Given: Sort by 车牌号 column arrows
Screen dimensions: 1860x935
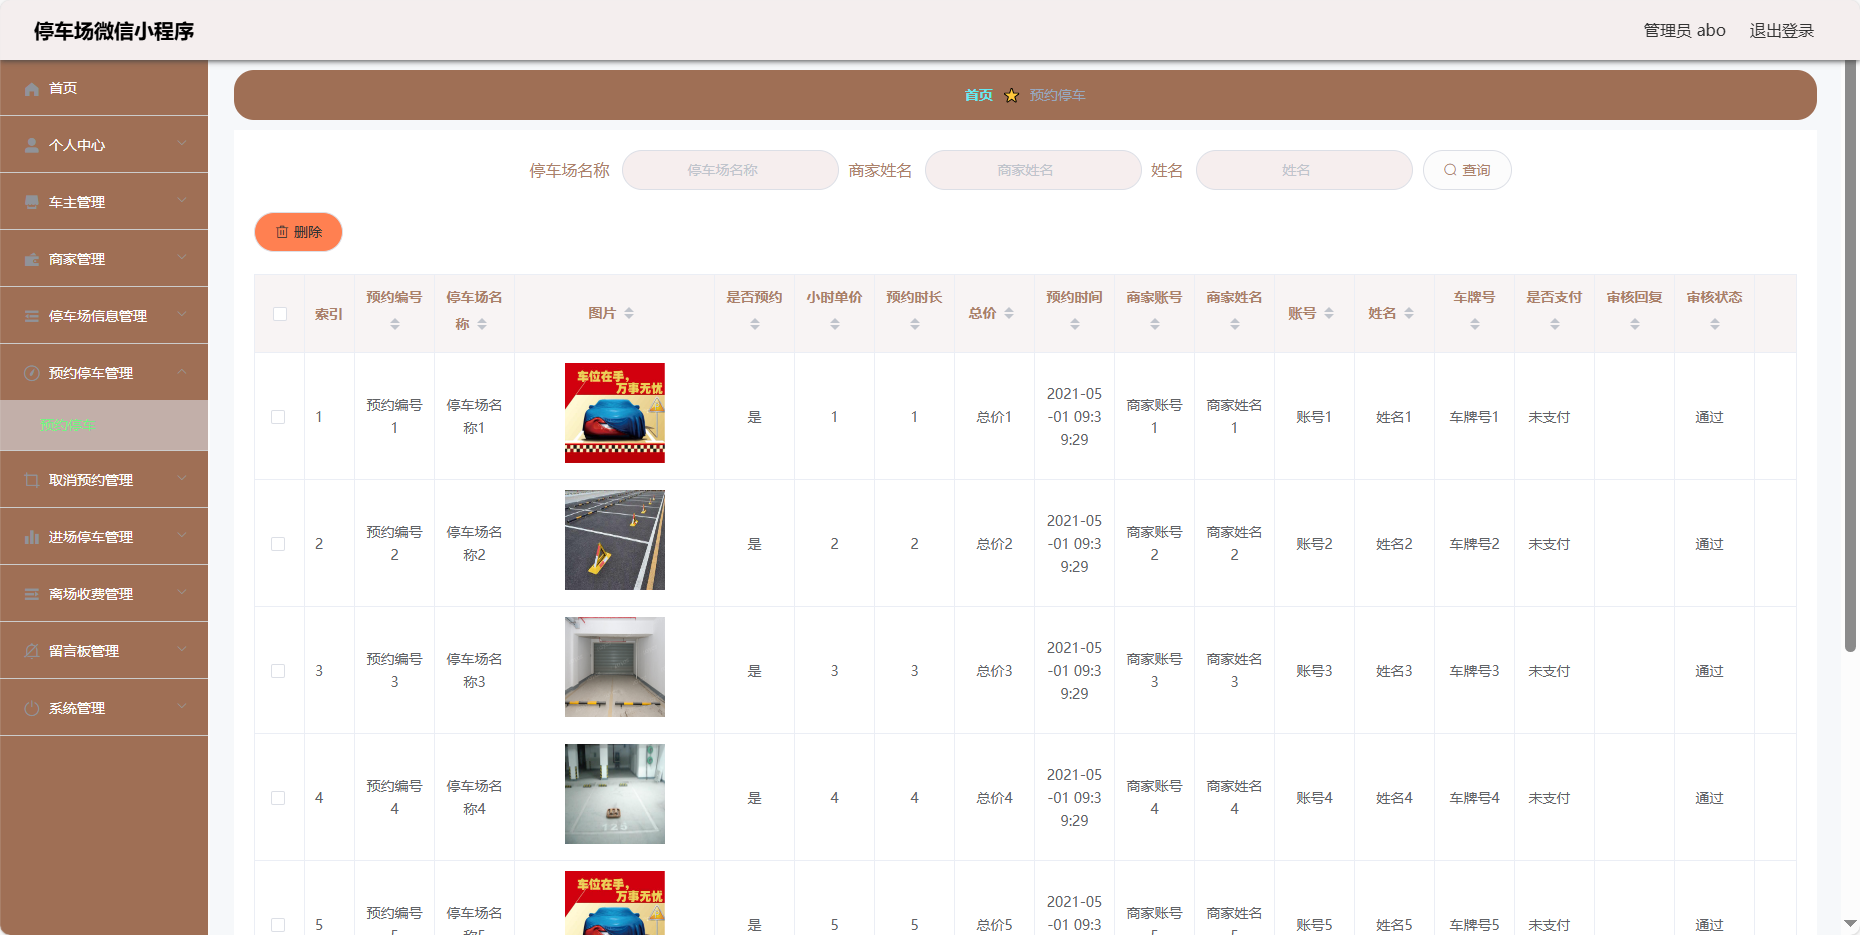Looking at the screenshot, I should point(1475,324).
